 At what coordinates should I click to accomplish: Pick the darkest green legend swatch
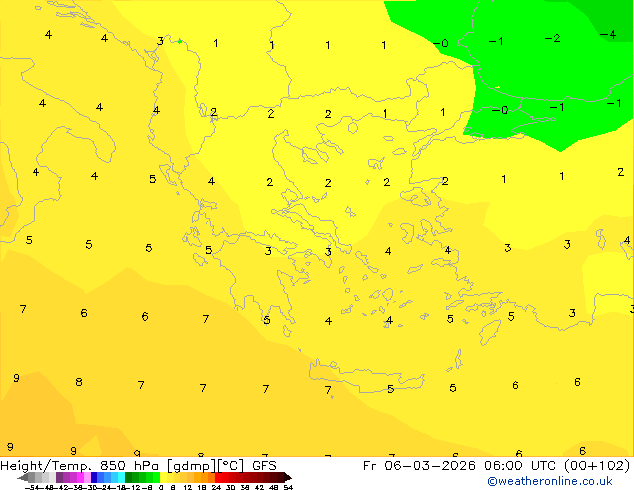click(129, 477)
